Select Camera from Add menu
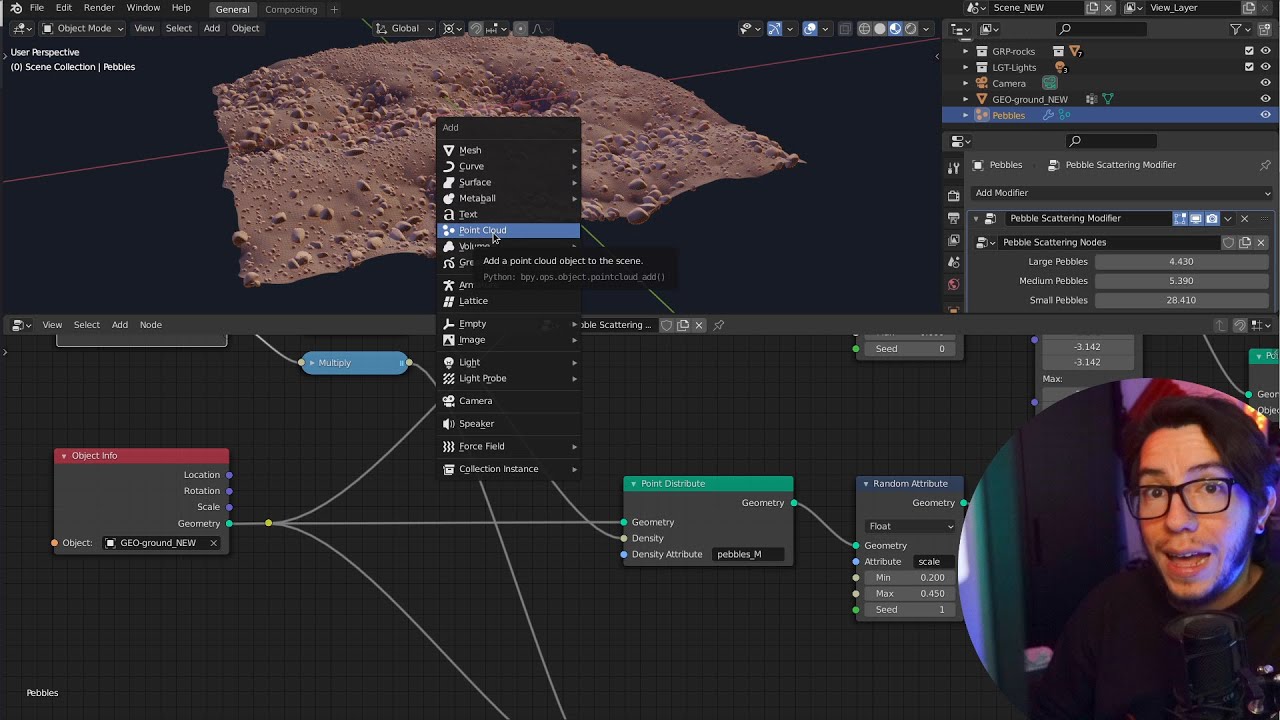Screen dimensions: 1280x720 (509, 401)
